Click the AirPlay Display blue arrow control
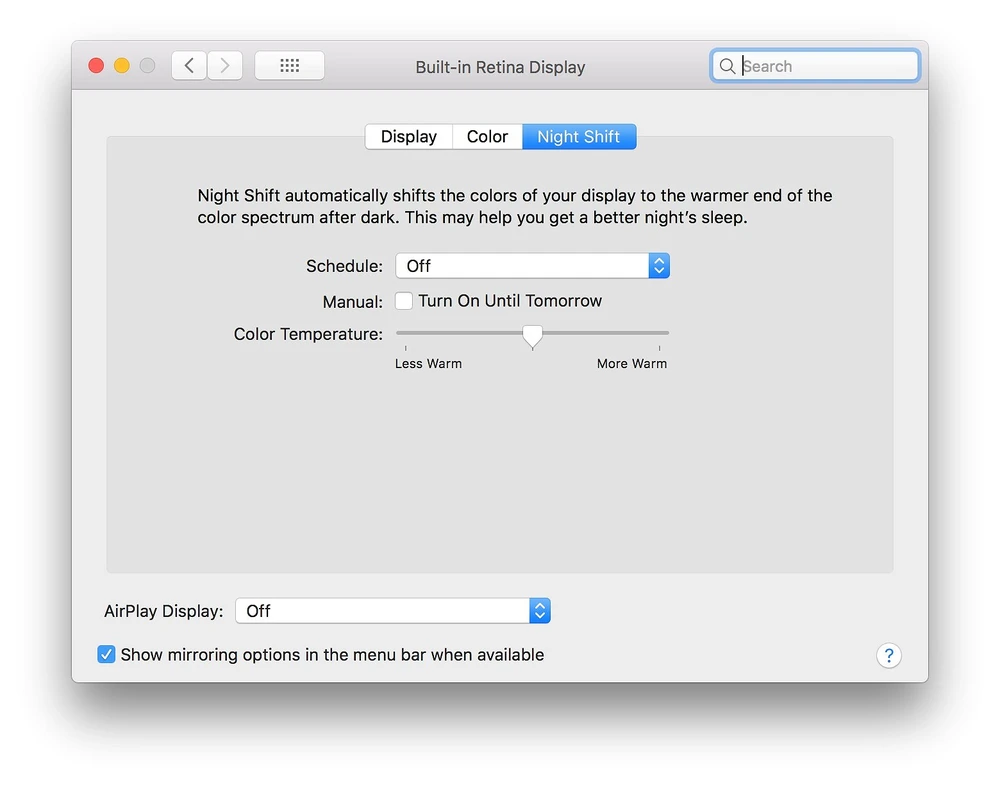The height and width of the screenshot is (785, 1000). [540, 611]
